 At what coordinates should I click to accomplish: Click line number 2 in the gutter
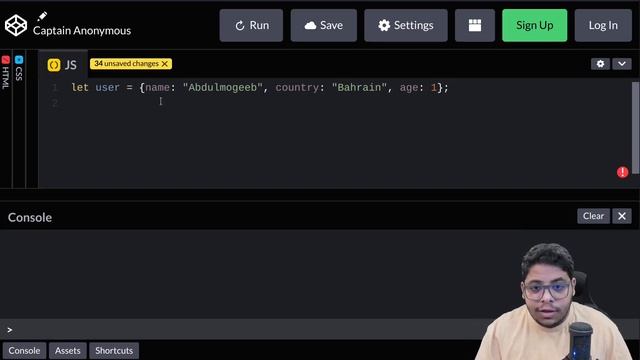[55, 103]
